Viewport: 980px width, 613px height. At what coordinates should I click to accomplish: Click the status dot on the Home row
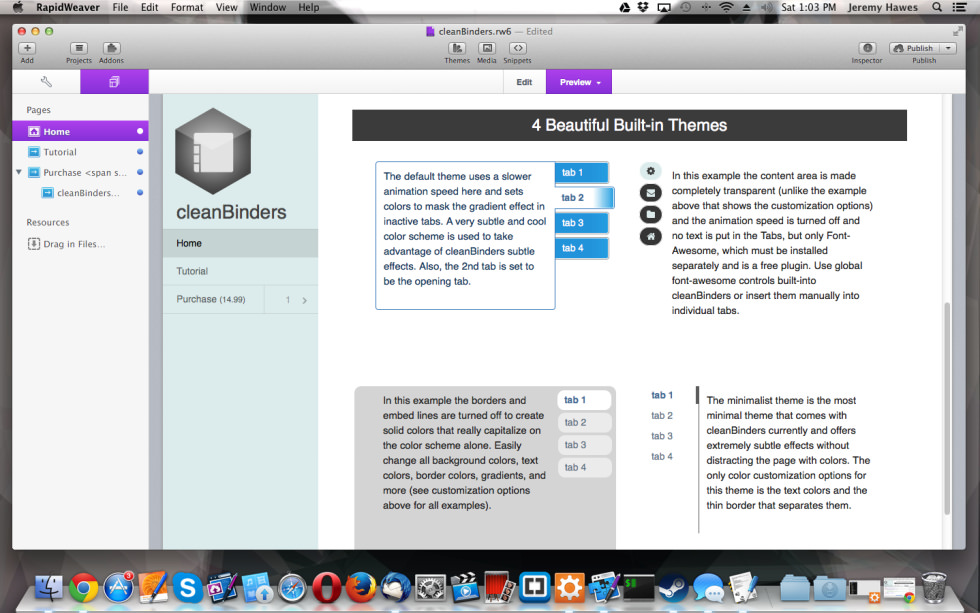(x=140, y=131)
